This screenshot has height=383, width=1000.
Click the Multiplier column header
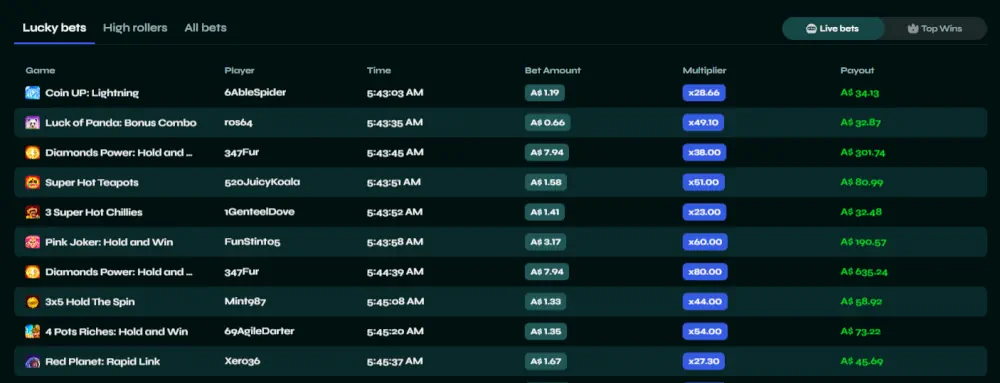[x=704, y=71]
